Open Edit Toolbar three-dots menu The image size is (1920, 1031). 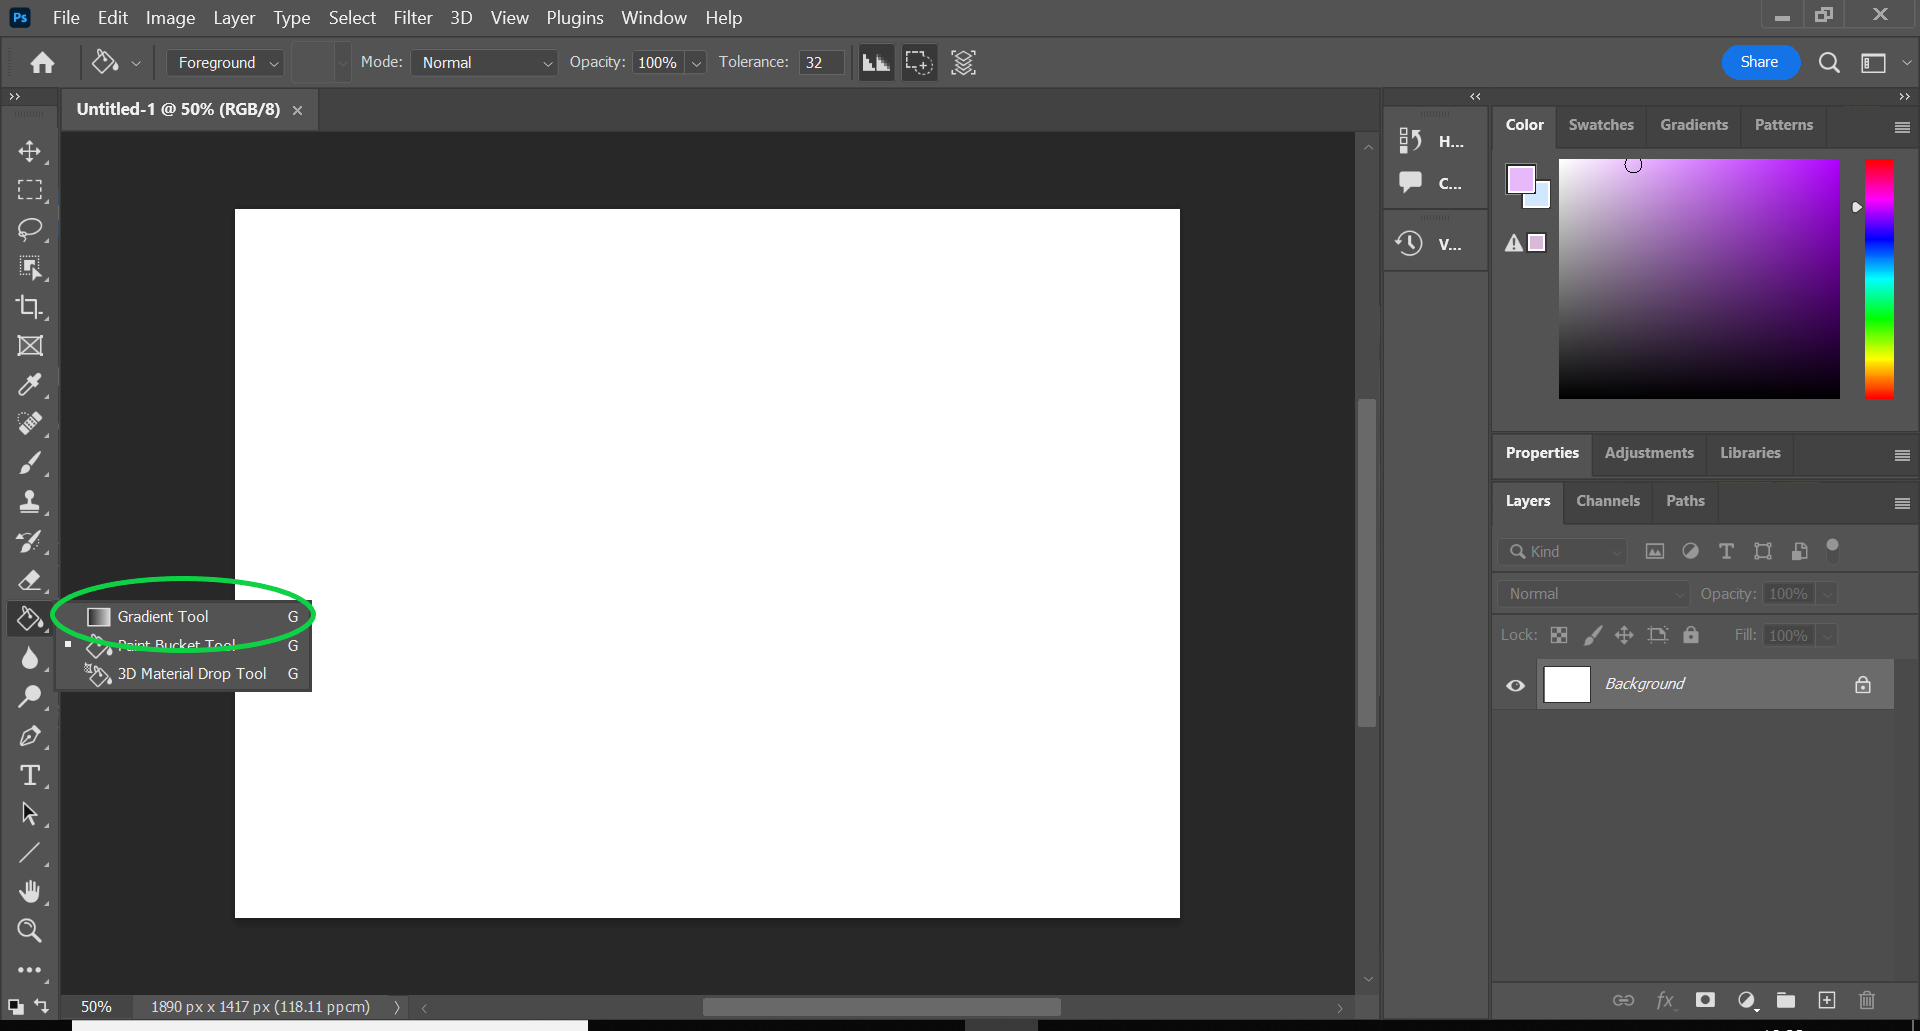click(30, 970)
